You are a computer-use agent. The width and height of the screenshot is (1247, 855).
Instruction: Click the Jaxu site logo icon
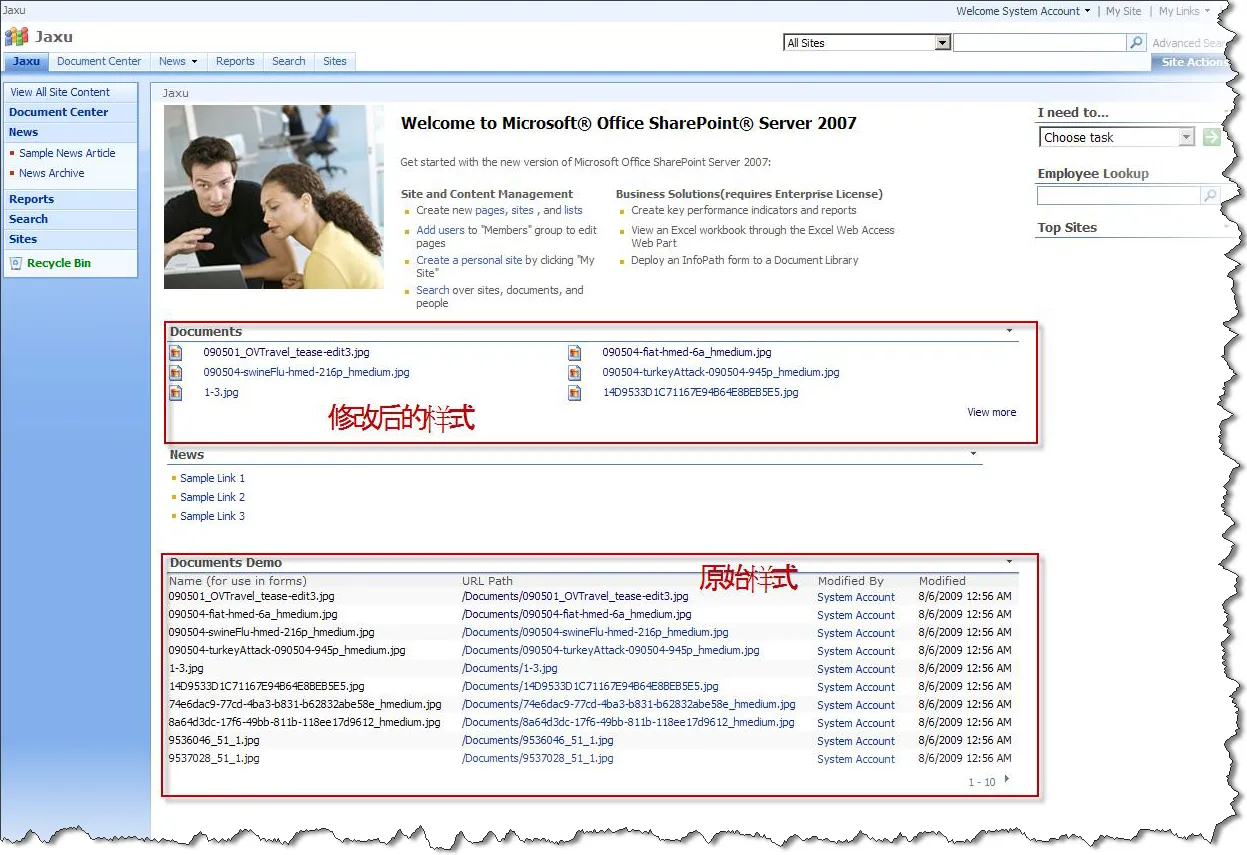coord(17,37)
